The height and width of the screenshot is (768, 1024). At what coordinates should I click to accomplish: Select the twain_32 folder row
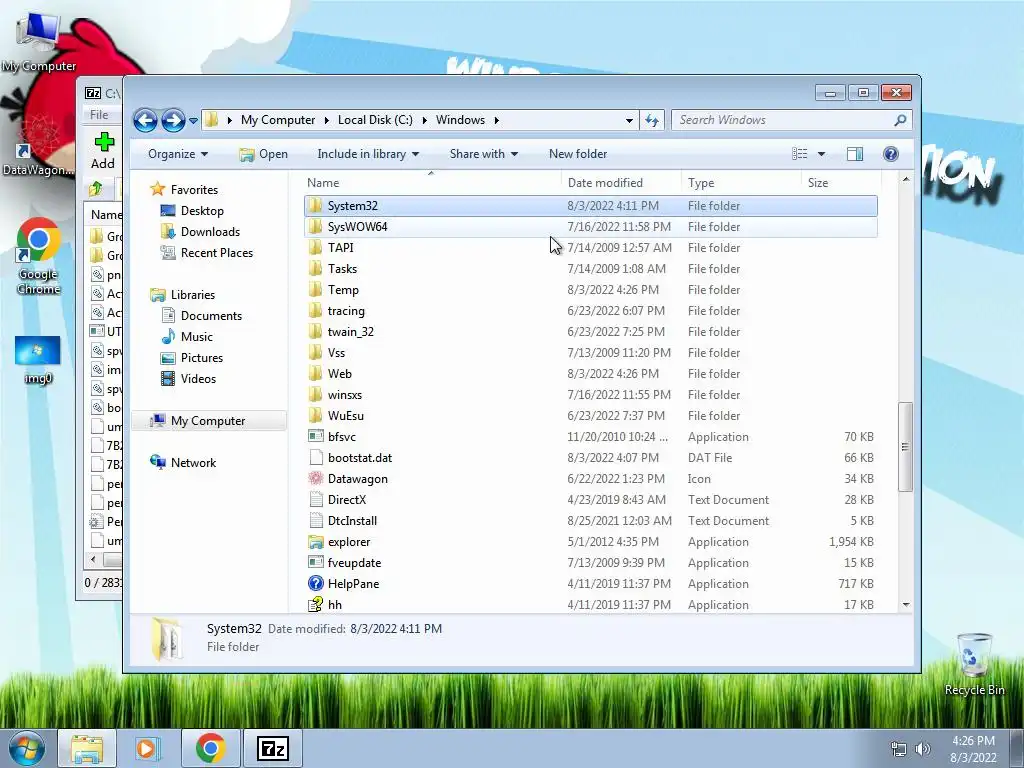click(591, 332)
